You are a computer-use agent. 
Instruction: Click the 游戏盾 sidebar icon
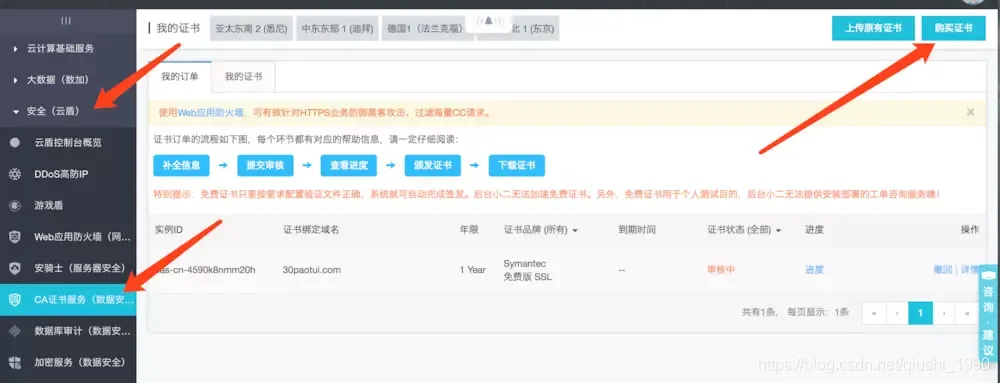tap(15, 205)
